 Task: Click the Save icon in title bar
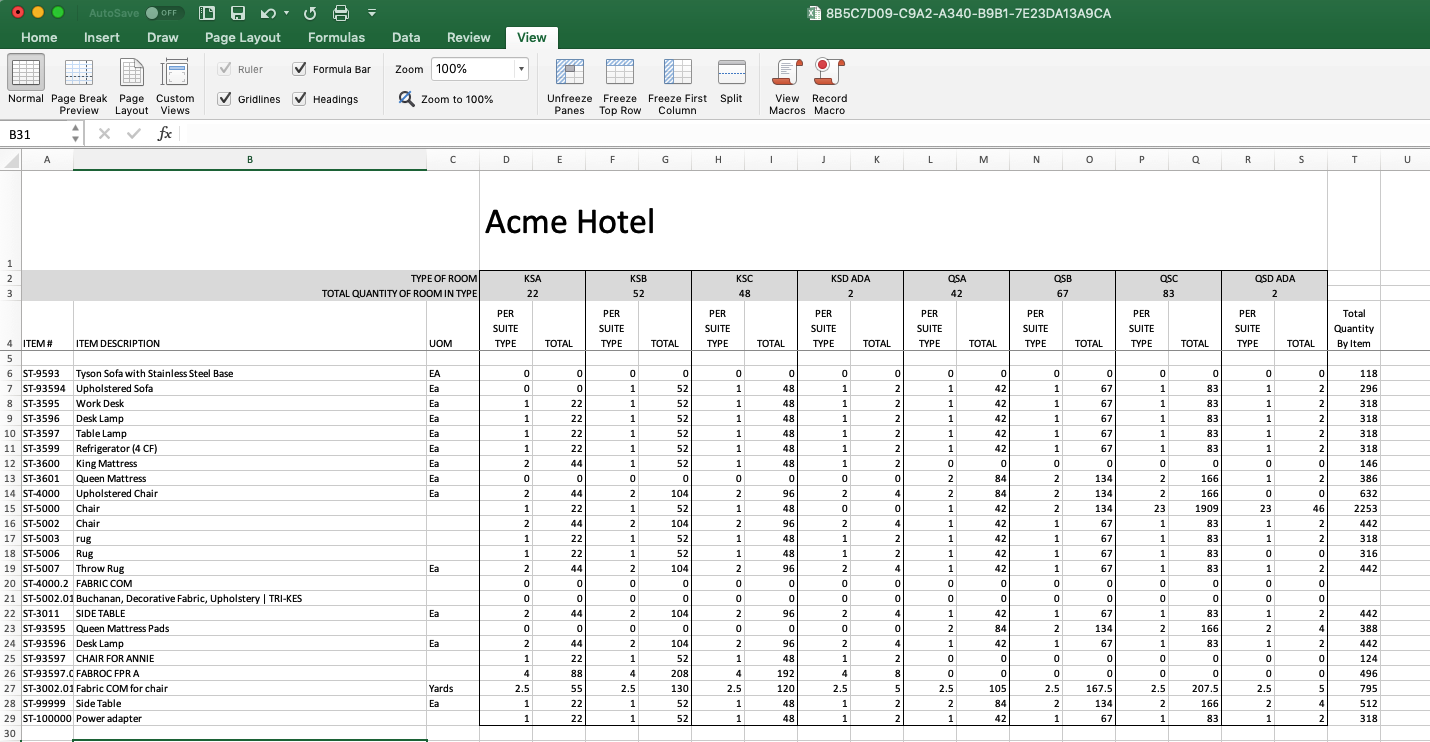pyautogui.click(x=238, y=13)
